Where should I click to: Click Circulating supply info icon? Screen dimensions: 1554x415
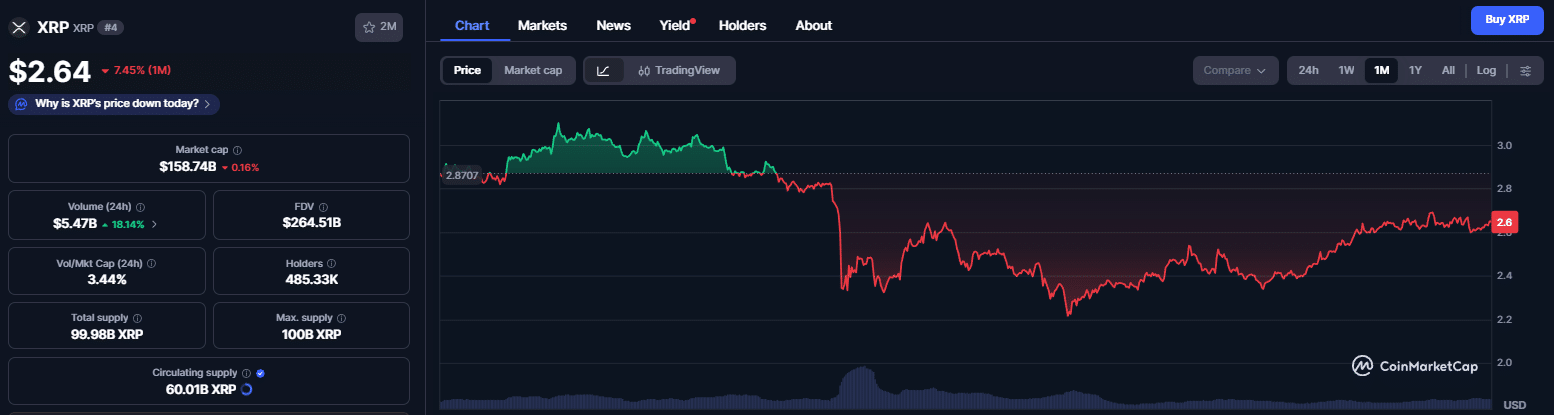click(x=246, y=373)
